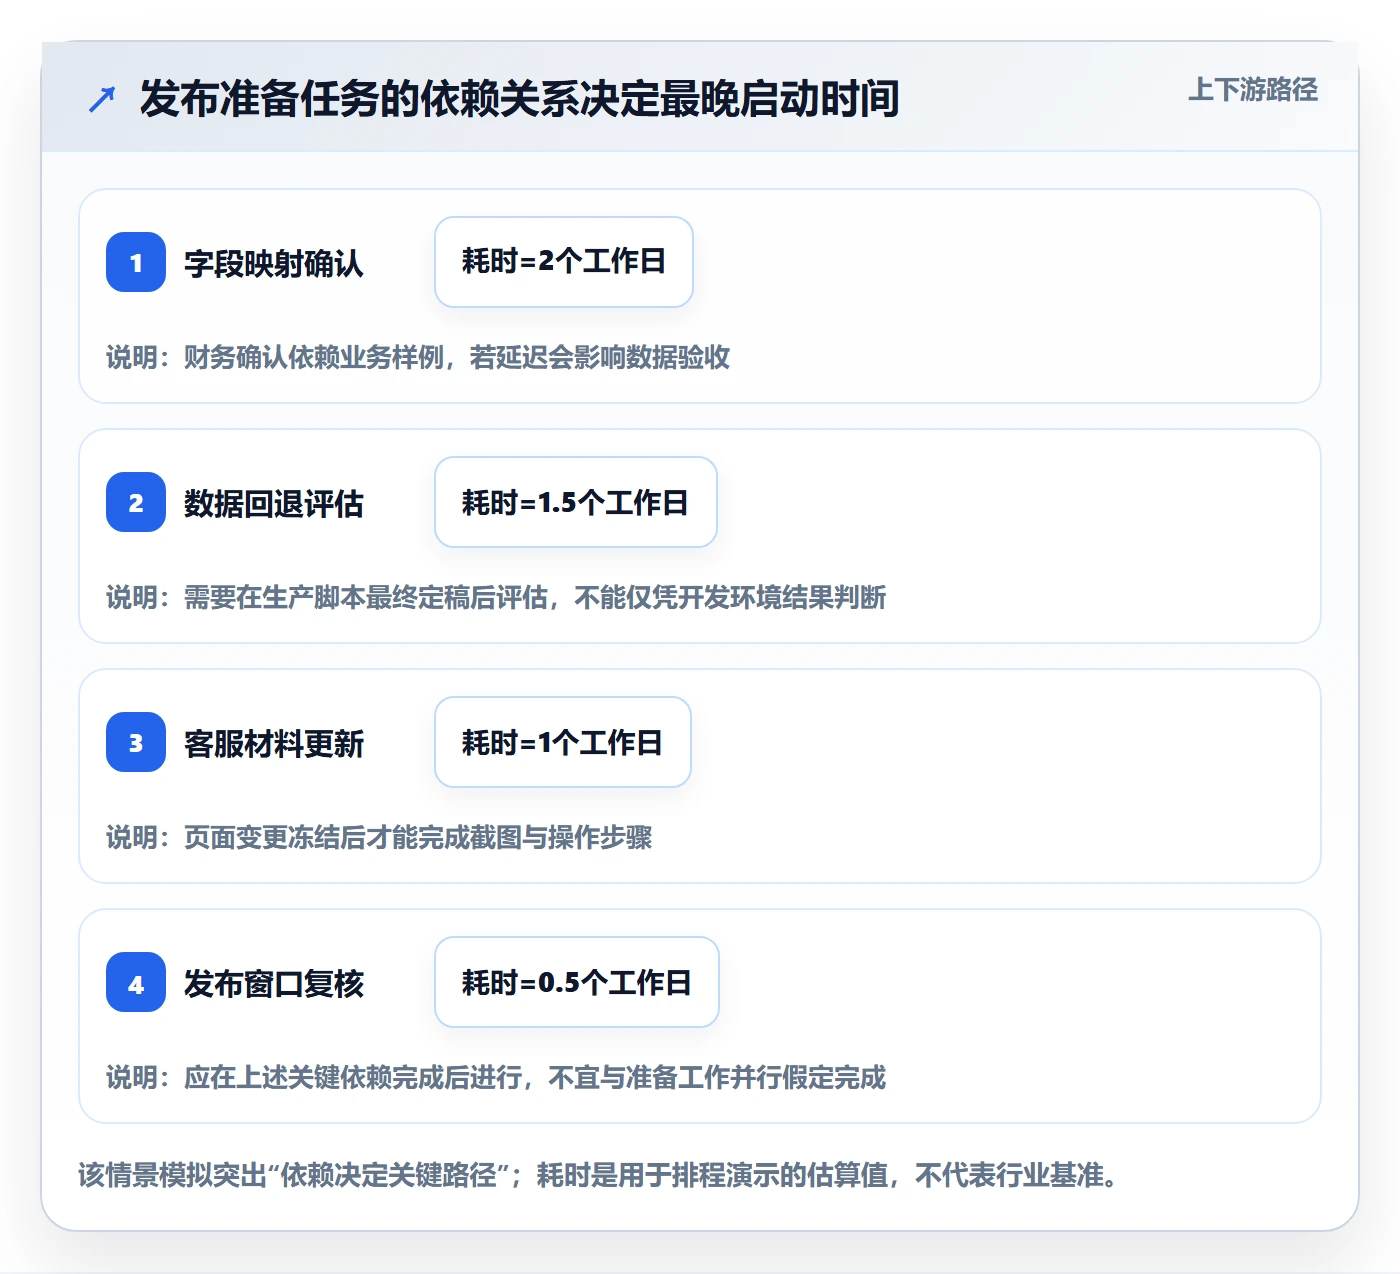This screenshot has height=1274, width=1400.
Task: Click the footer text 该情景模拟突出“依赖决定关键路径”
Action: [x=294, y=1174]
